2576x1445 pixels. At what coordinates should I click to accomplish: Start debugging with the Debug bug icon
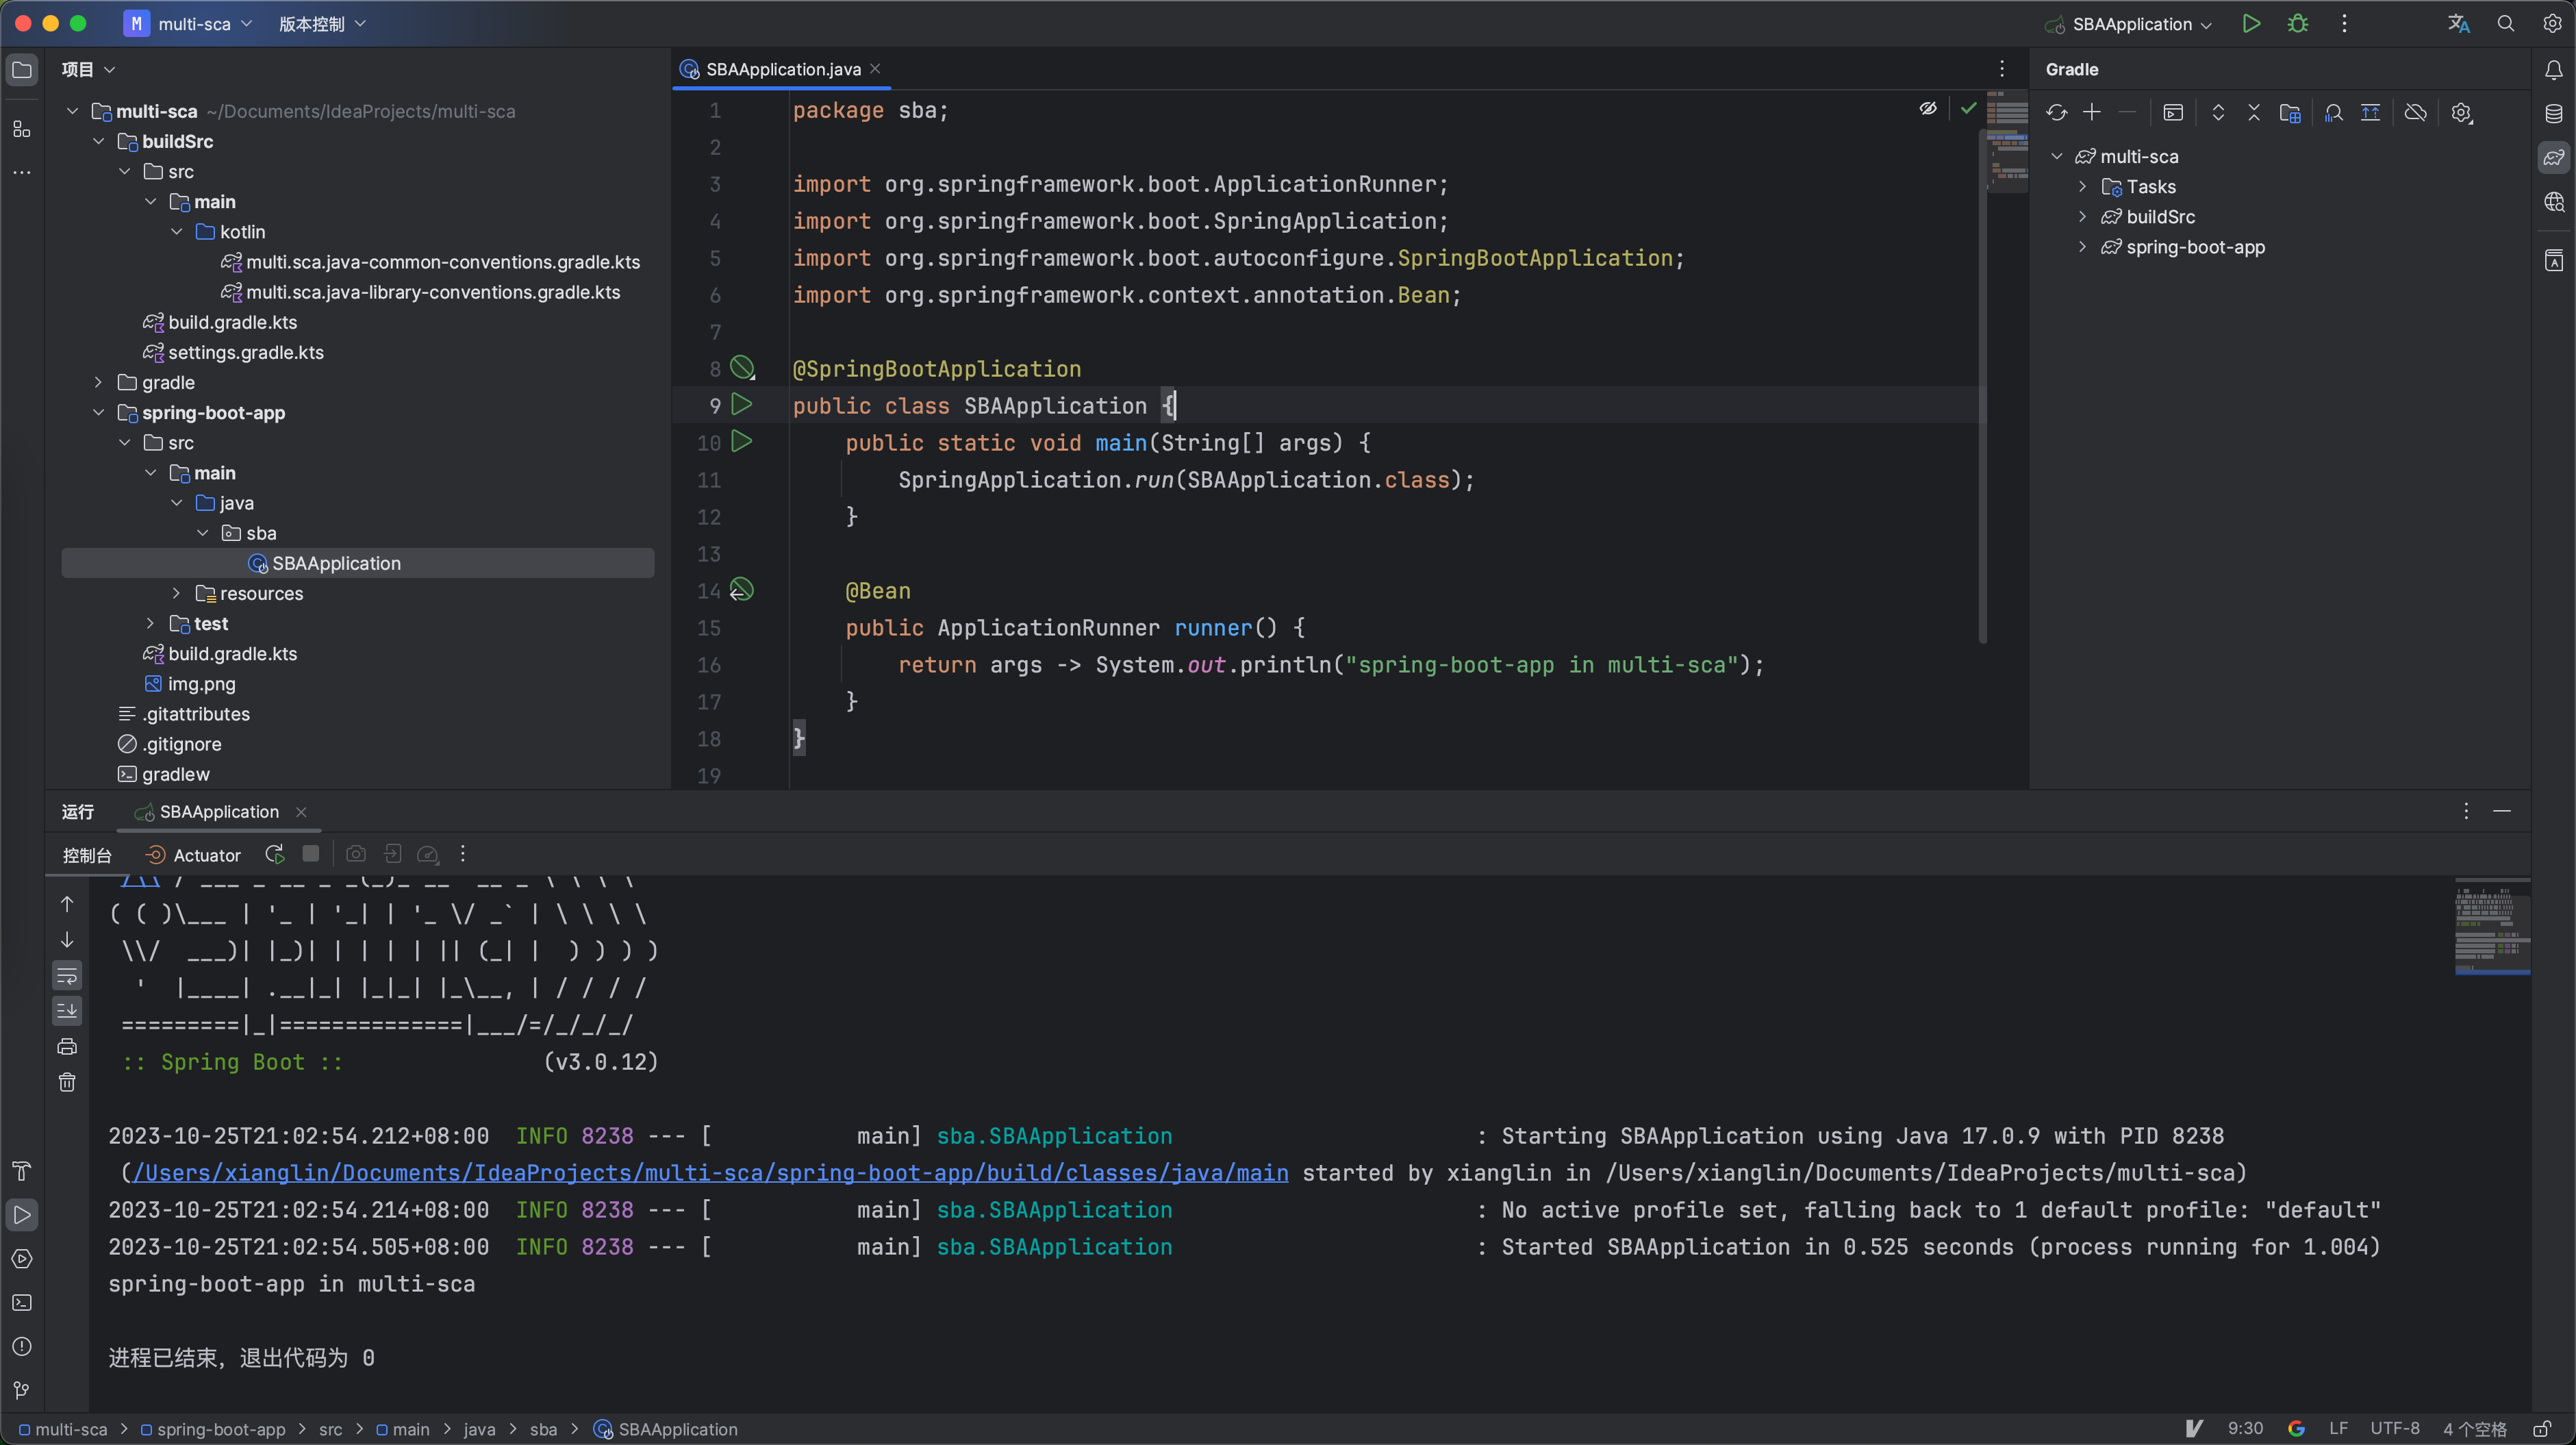2298,24
